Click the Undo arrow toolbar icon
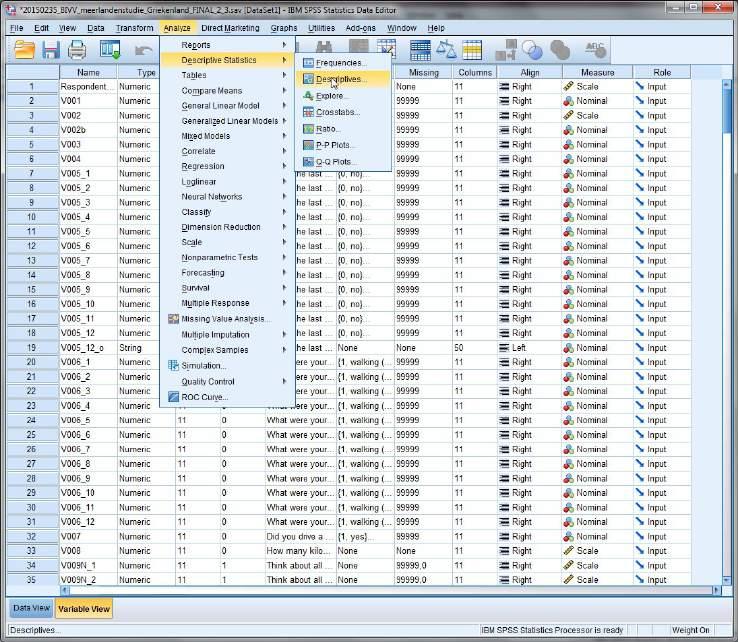This screenshot has height=642, width=738. click(x=143, y=50)
